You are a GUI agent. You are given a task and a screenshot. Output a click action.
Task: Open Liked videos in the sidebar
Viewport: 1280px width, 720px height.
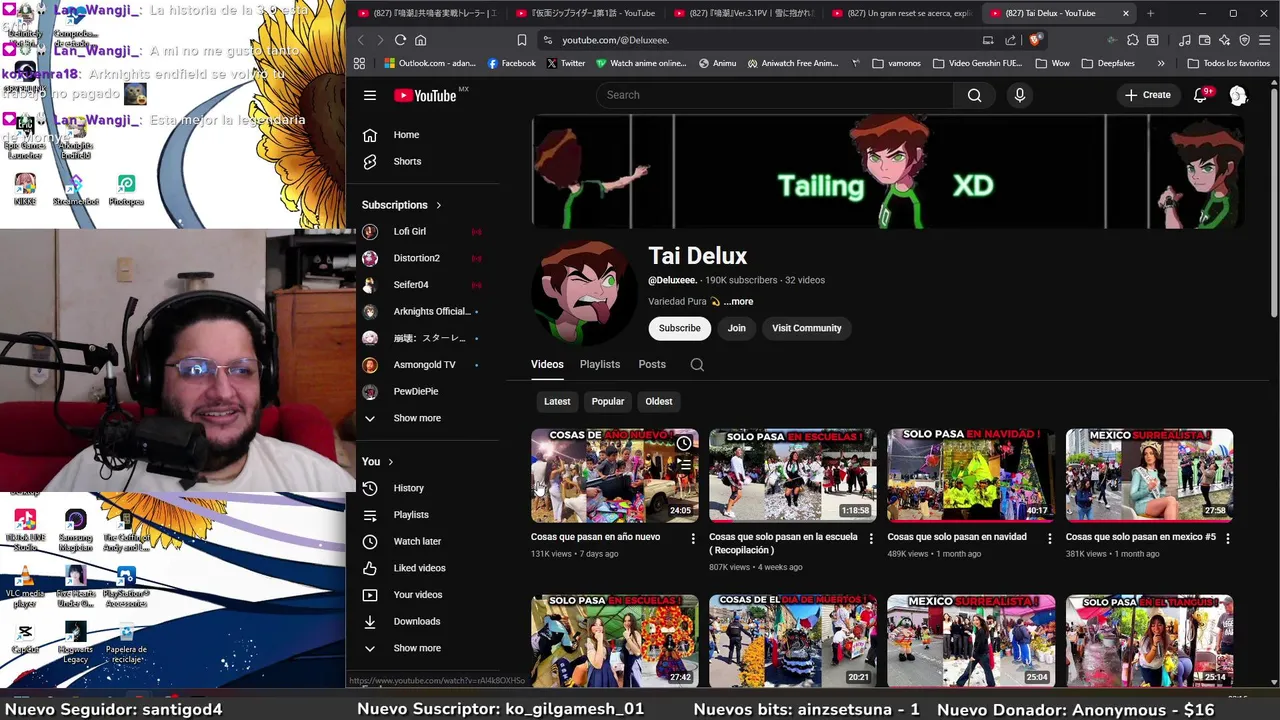click(419, 568)
